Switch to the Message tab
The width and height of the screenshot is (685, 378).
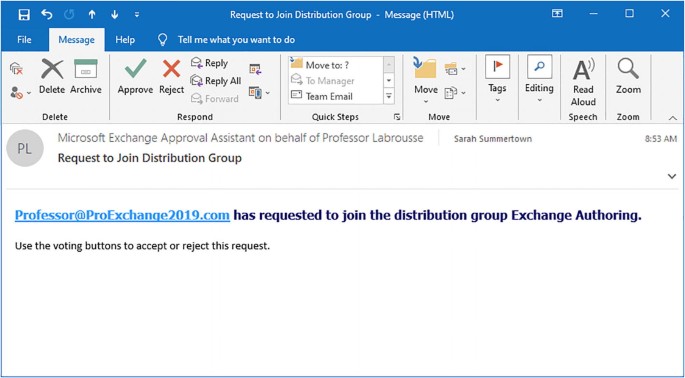tap(76, 40)
